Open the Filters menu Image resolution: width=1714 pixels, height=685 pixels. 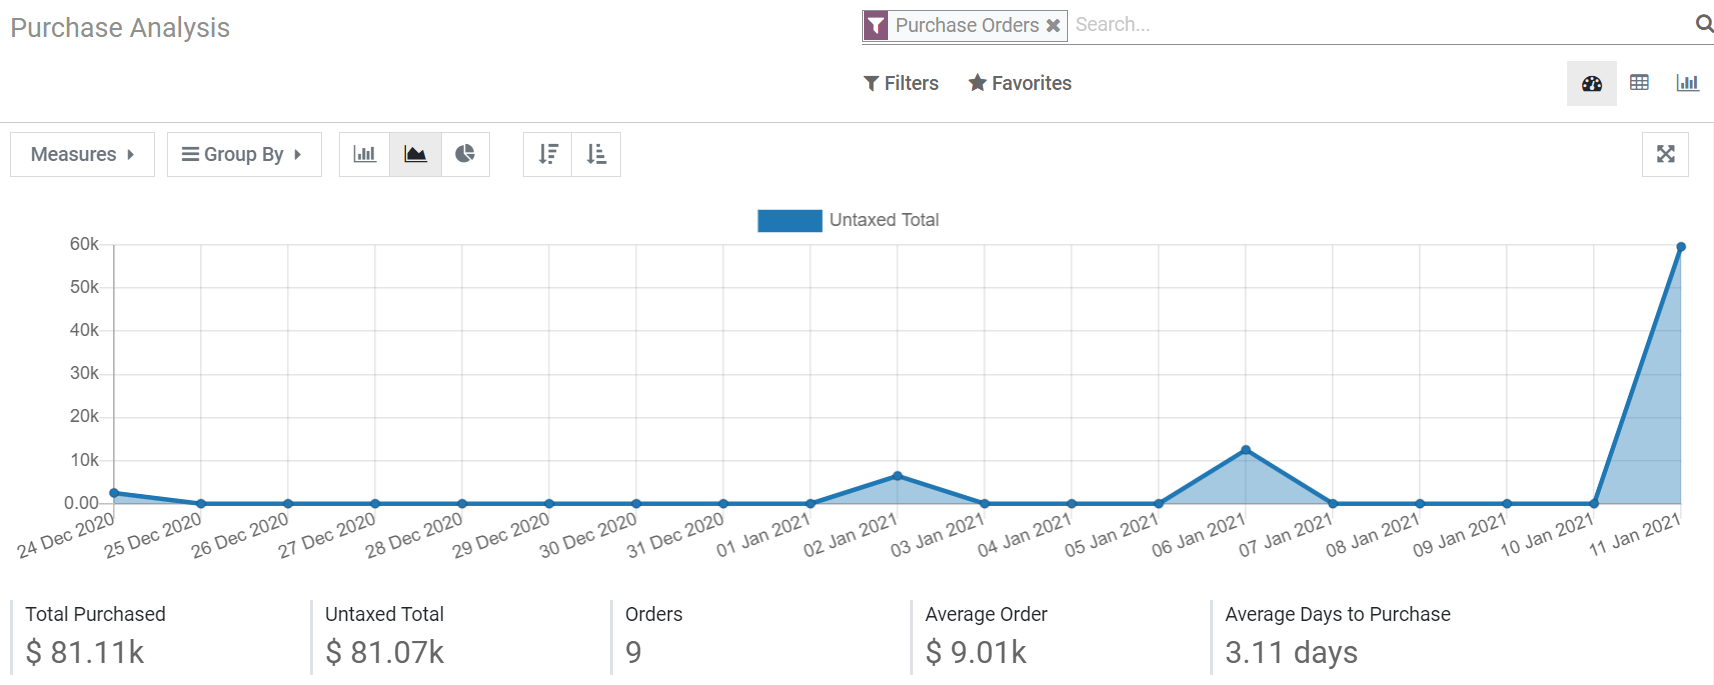coord(899,83)
